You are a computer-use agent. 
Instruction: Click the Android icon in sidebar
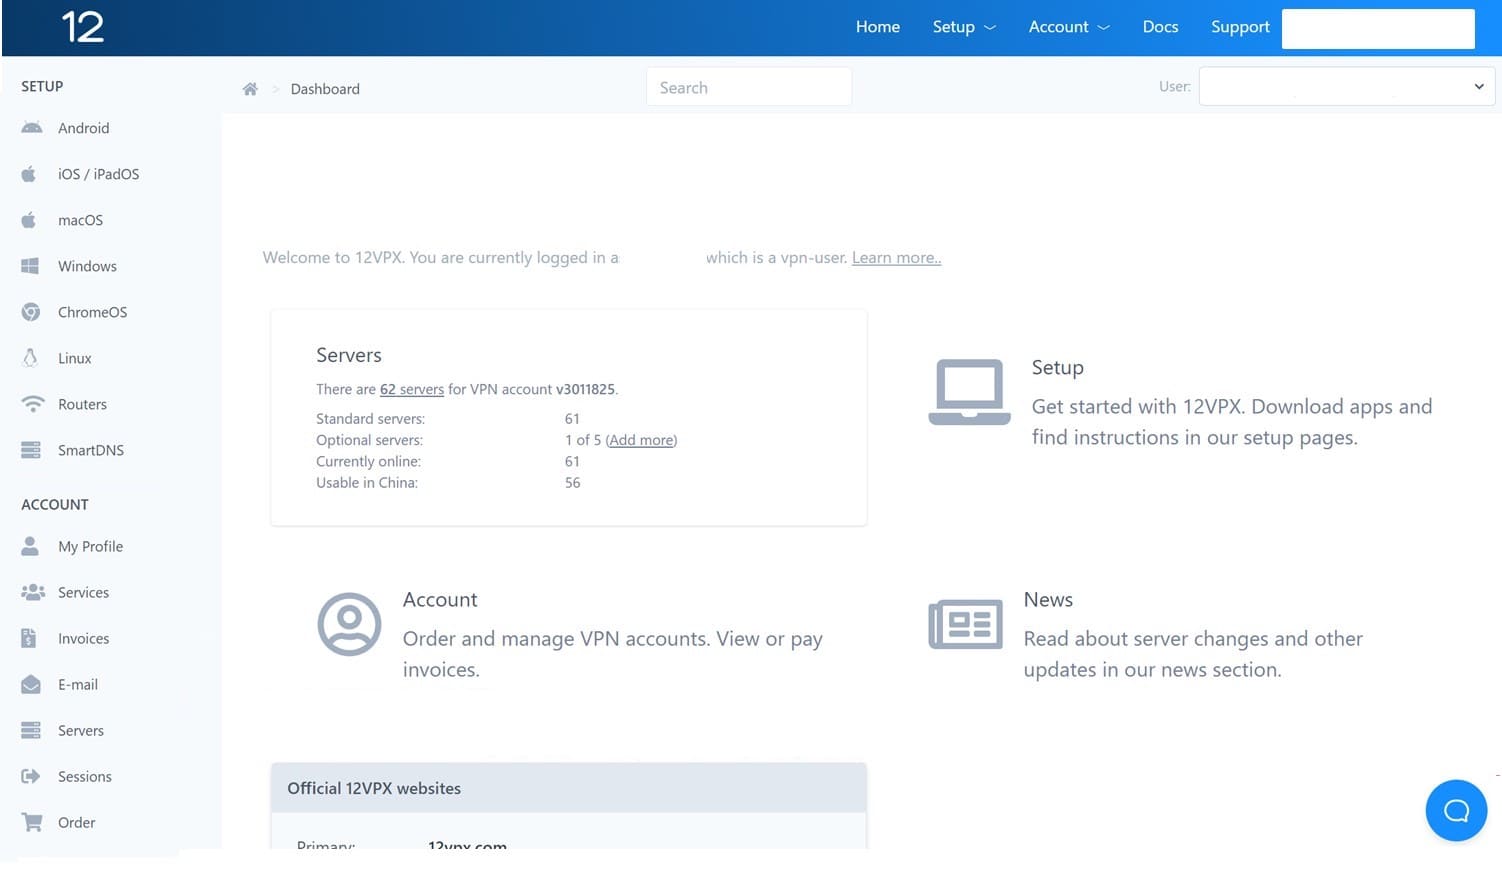(x=32, y=128)
